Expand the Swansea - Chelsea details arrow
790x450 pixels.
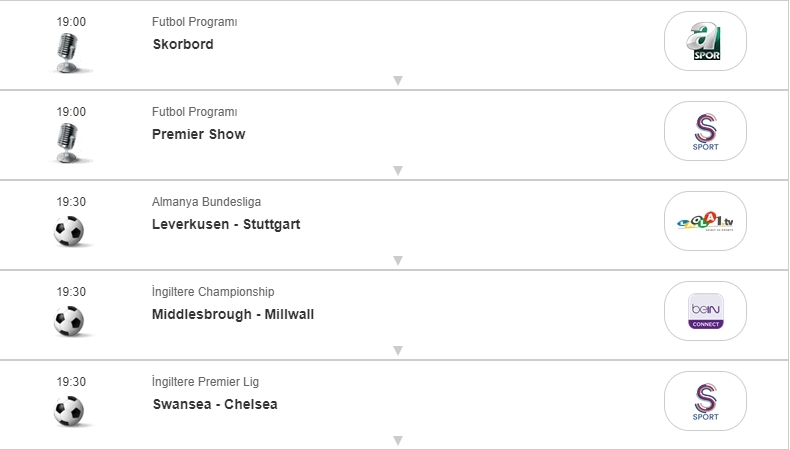click(397, 440)
